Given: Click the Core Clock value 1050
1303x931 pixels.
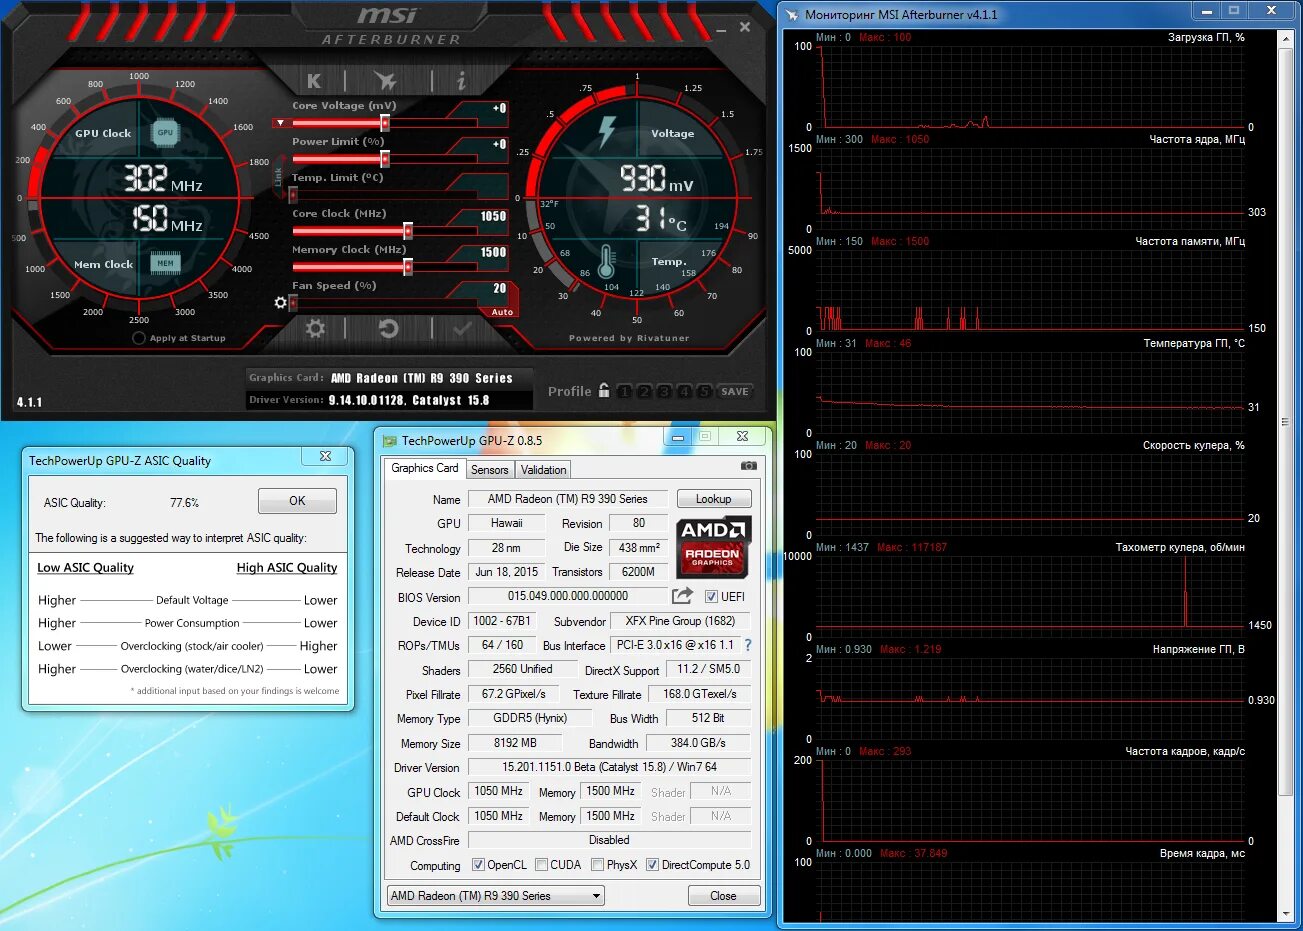Looking at the screenshot, I should coord(493,216).
